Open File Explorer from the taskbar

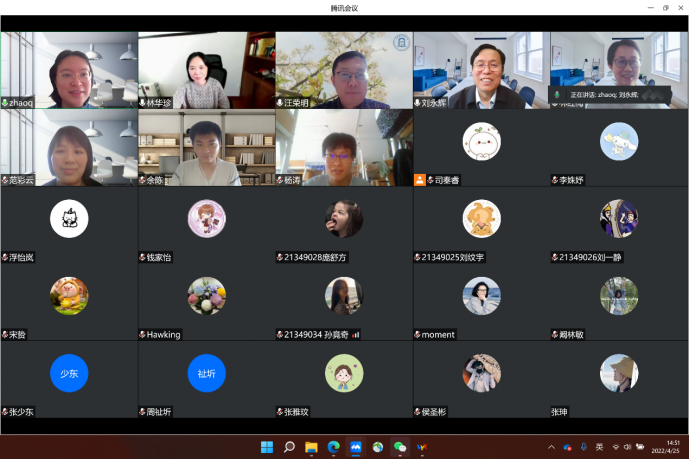click(311, 447)
